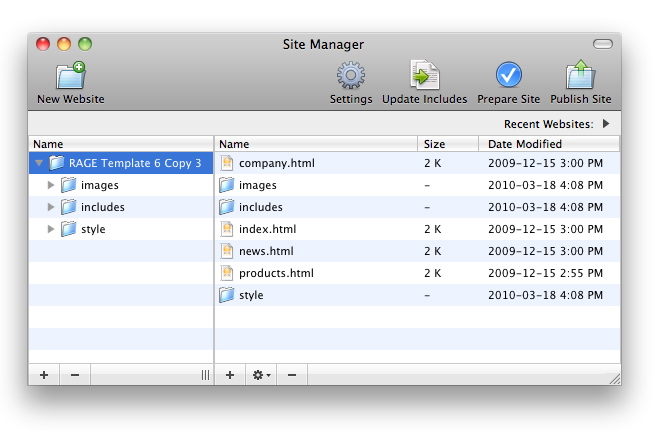659x438 pixels.
Task: Select the news.html file row
Action: (x=266, y=251)
